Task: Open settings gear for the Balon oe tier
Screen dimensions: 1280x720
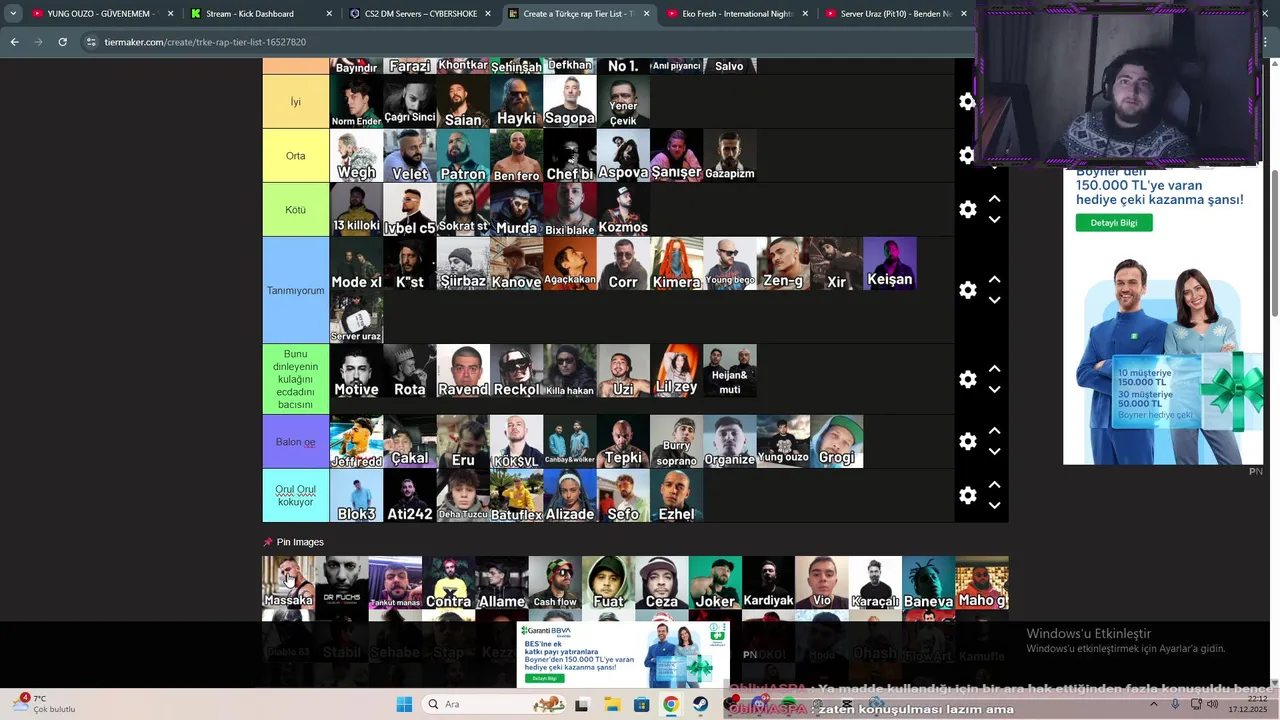Action: (967, 441)
